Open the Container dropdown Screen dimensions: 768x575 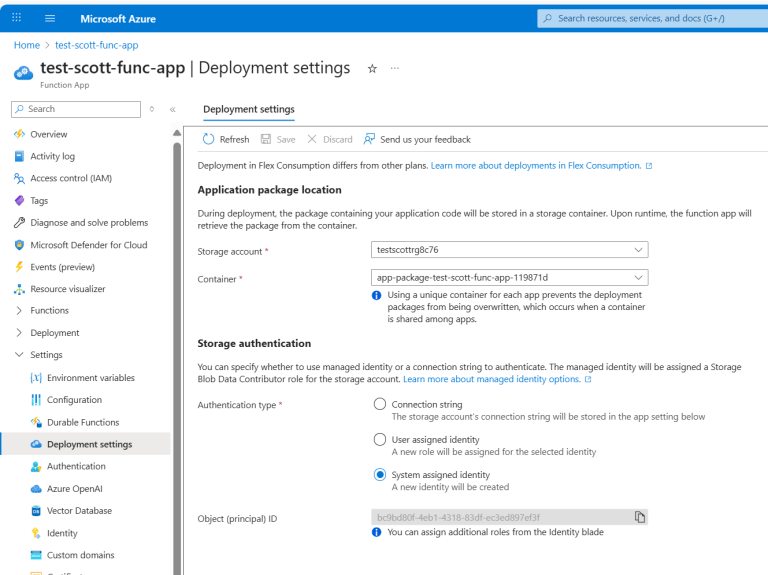click(509, 278)
